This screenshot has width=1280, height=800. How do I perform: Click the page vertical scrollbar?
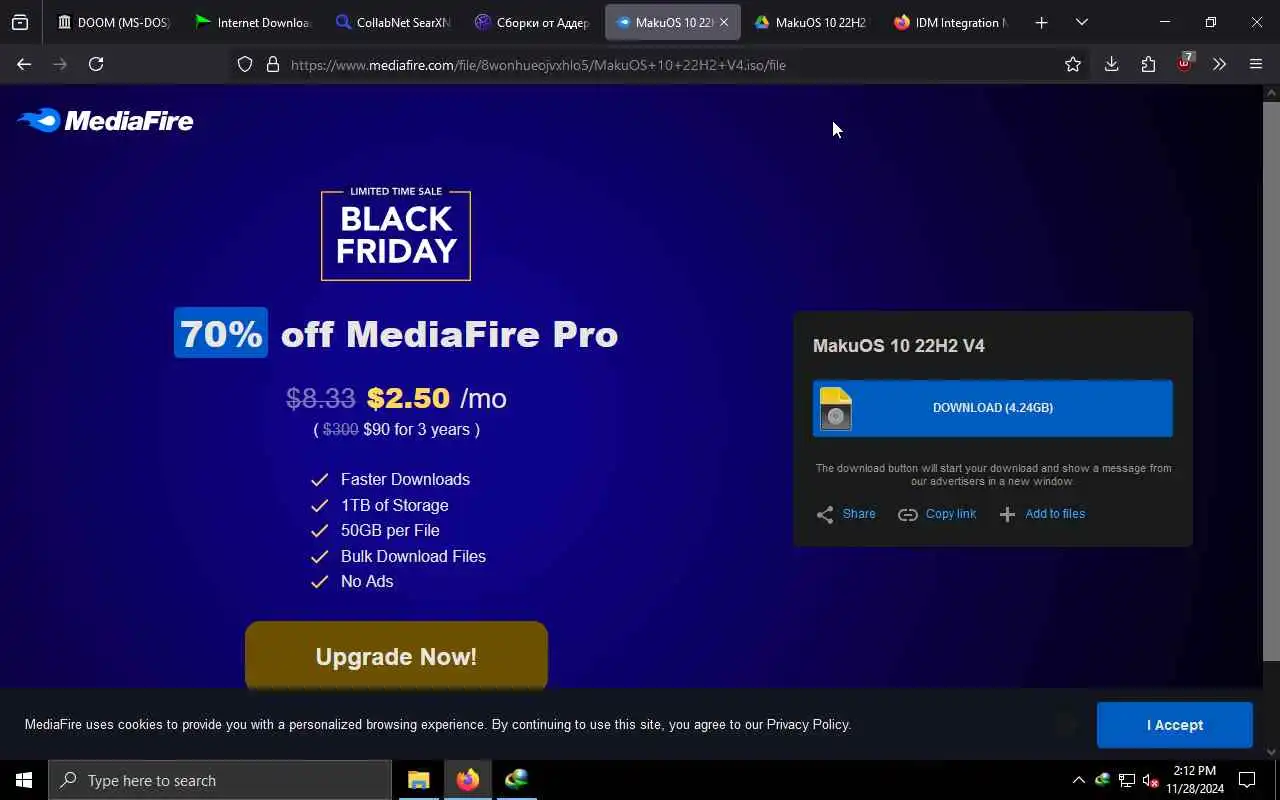click(x=1271, y=380)
